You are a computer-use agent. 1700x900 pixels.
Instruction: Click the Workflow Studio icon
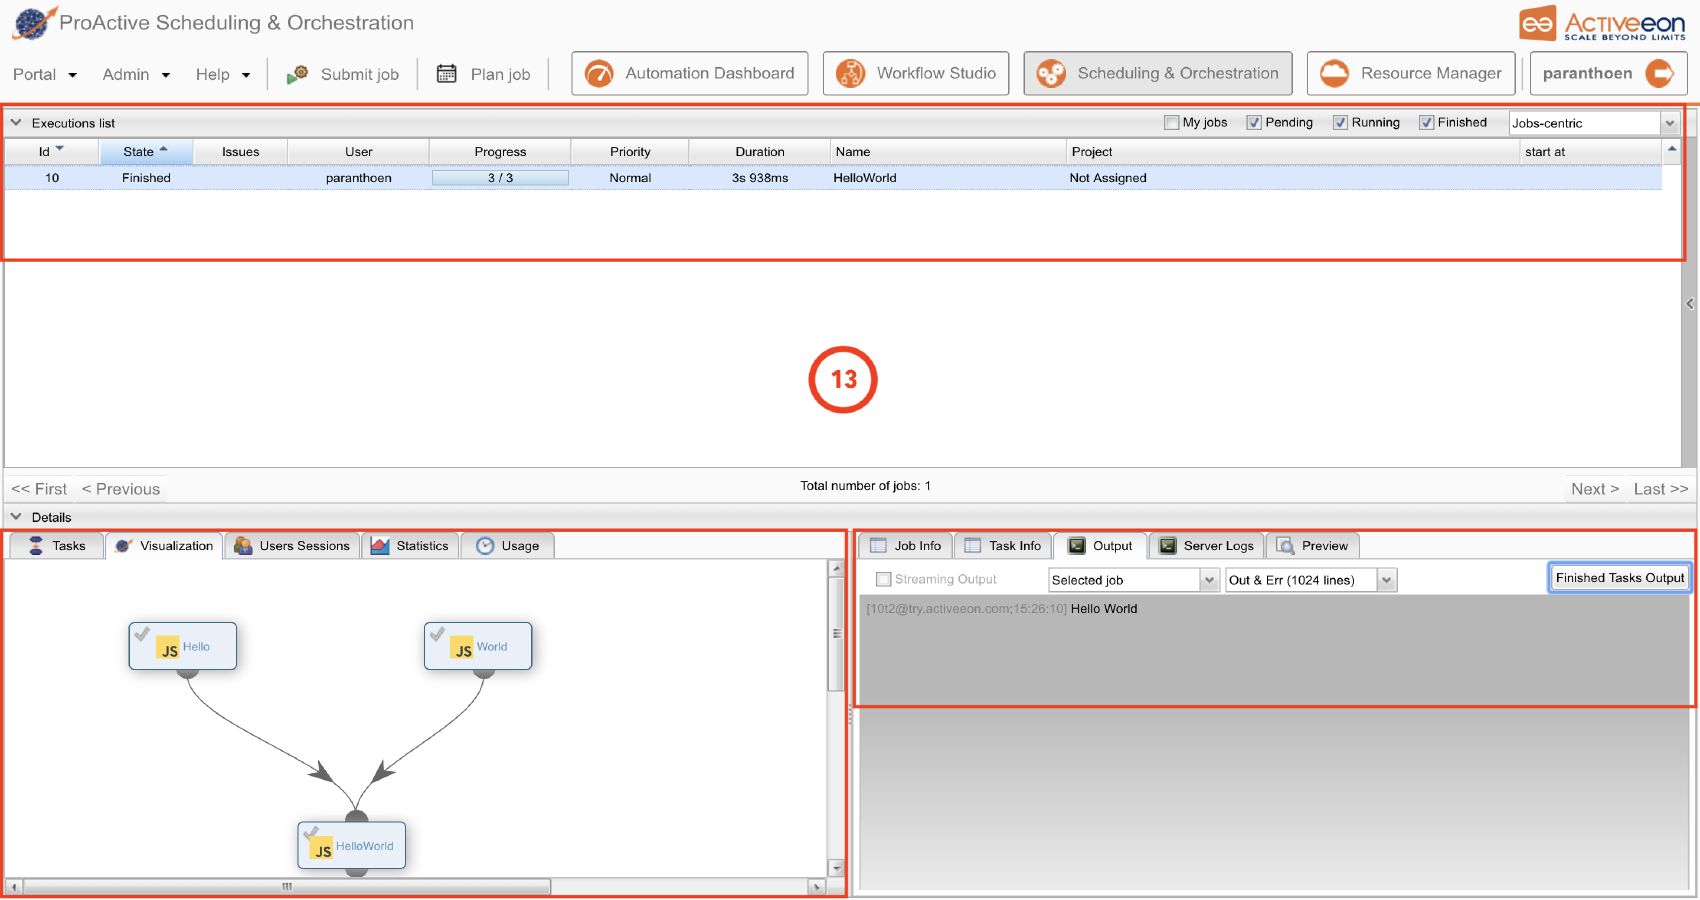850,74
